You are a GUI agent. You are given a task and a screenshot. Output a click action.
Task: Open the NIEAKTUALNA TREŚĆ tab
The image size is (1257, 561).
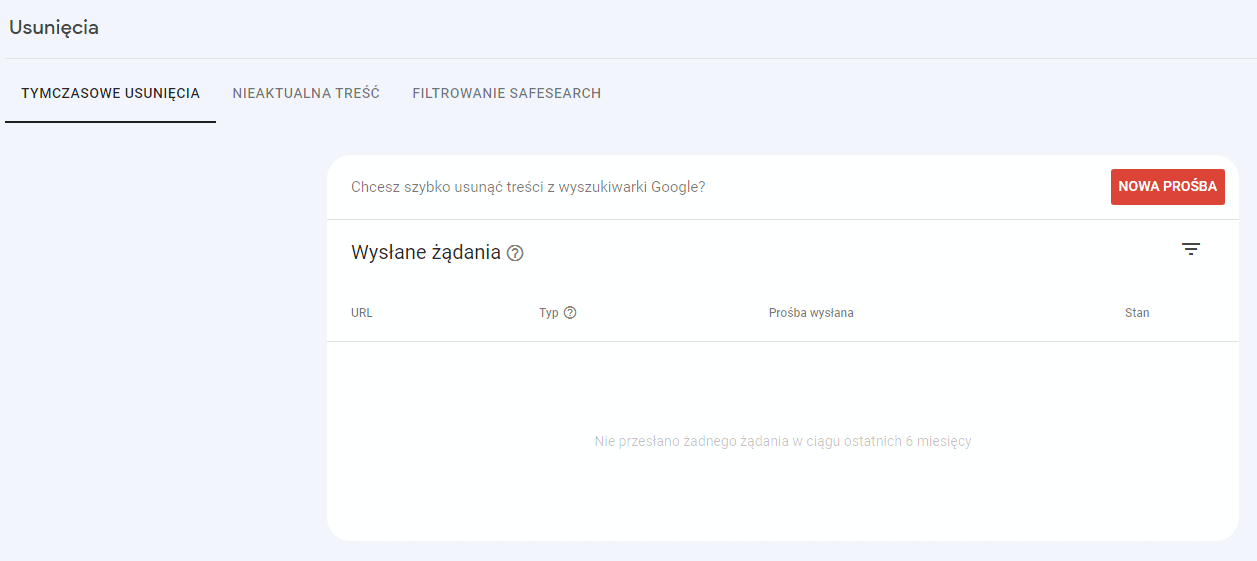click(306, 93)
